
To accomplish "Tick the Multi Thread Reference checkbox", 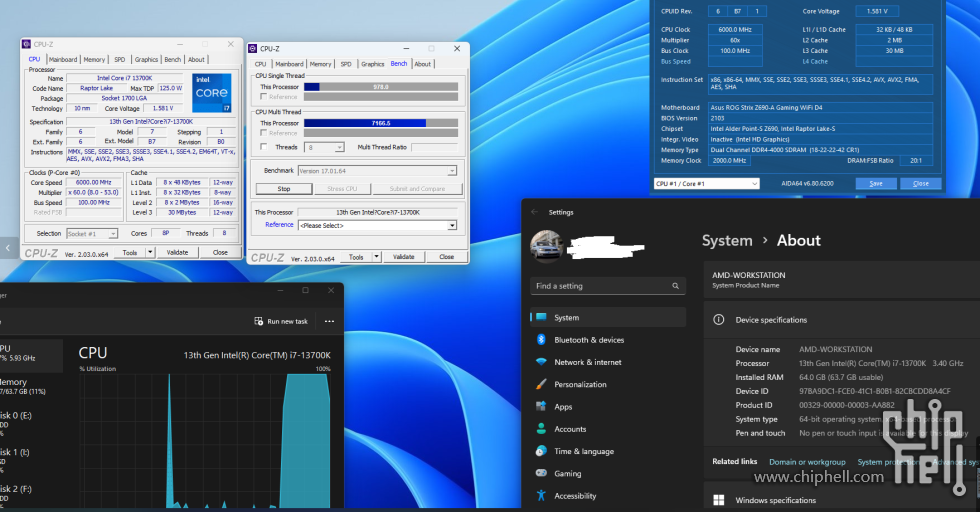I will click(x=263, y=133).
